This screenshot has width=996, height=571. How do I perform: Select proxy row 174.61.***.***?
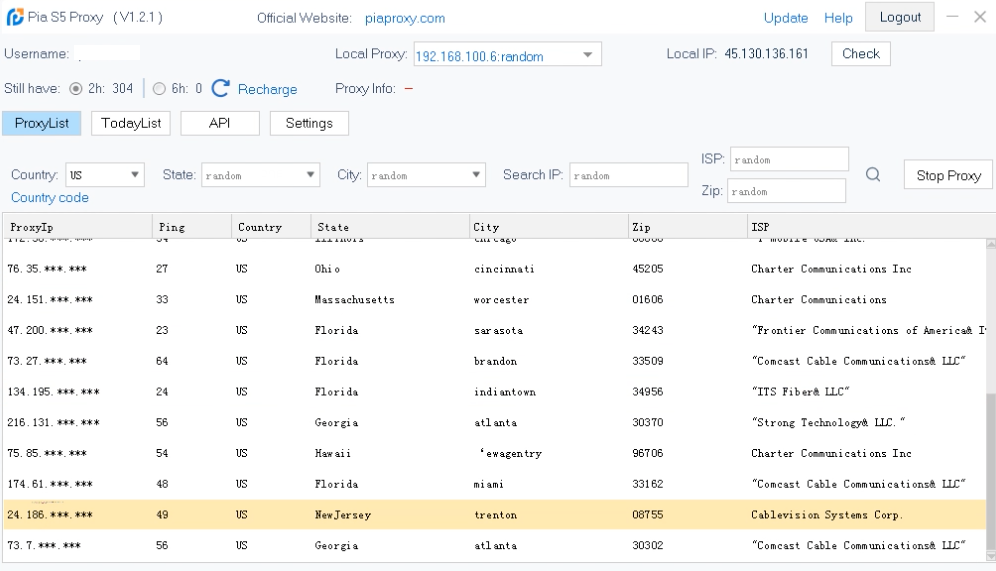pyautogui.click(x=494, y=484)
